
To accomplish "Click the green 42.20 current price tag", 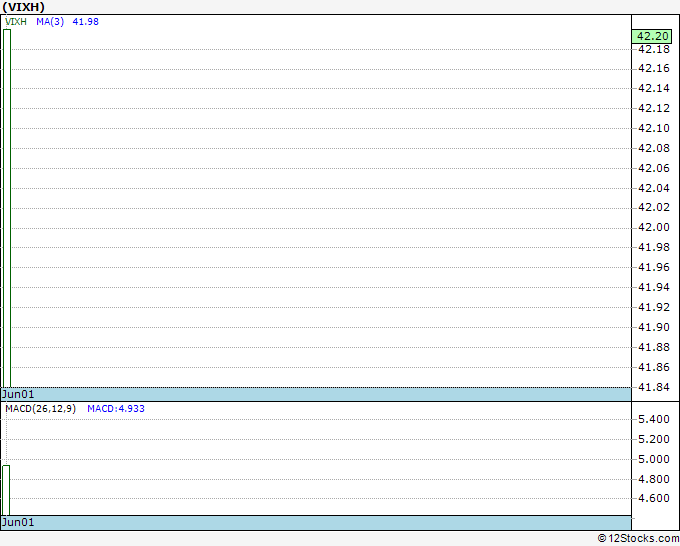I will click(653, 36).
